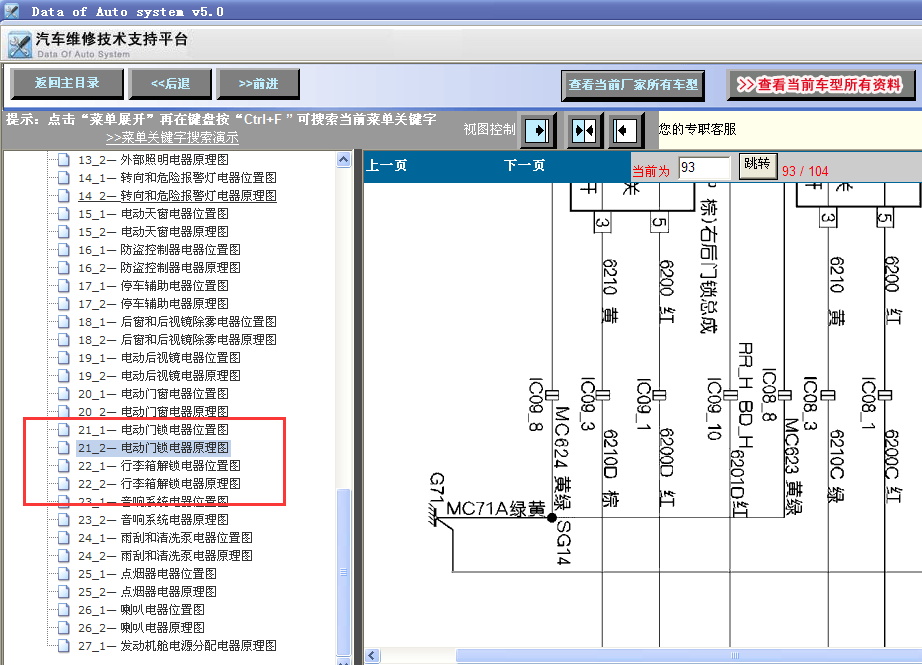Open 22_1 行李箱解锁电器位置图
This screenshot has height=665, width=922.
point(159,466)
